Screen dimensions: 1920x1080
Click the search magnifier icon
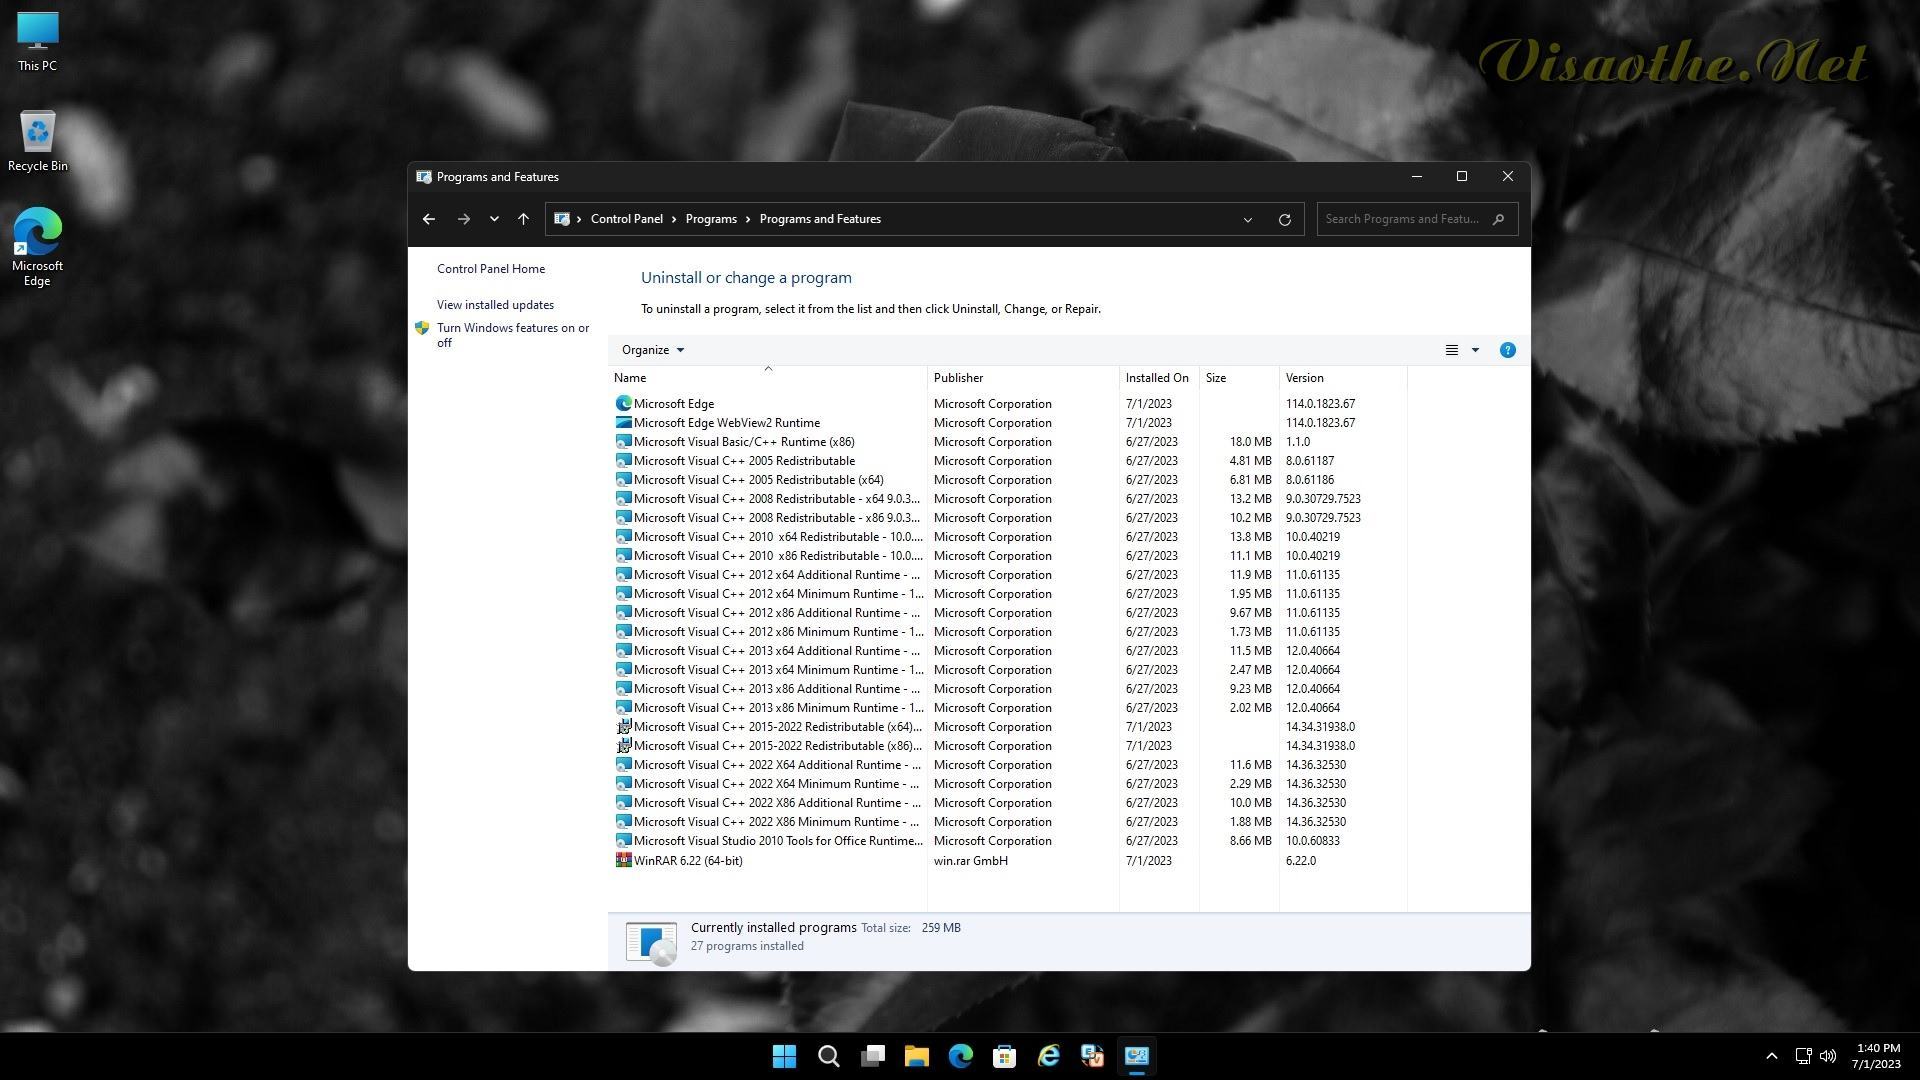[x=1498, y=219]
